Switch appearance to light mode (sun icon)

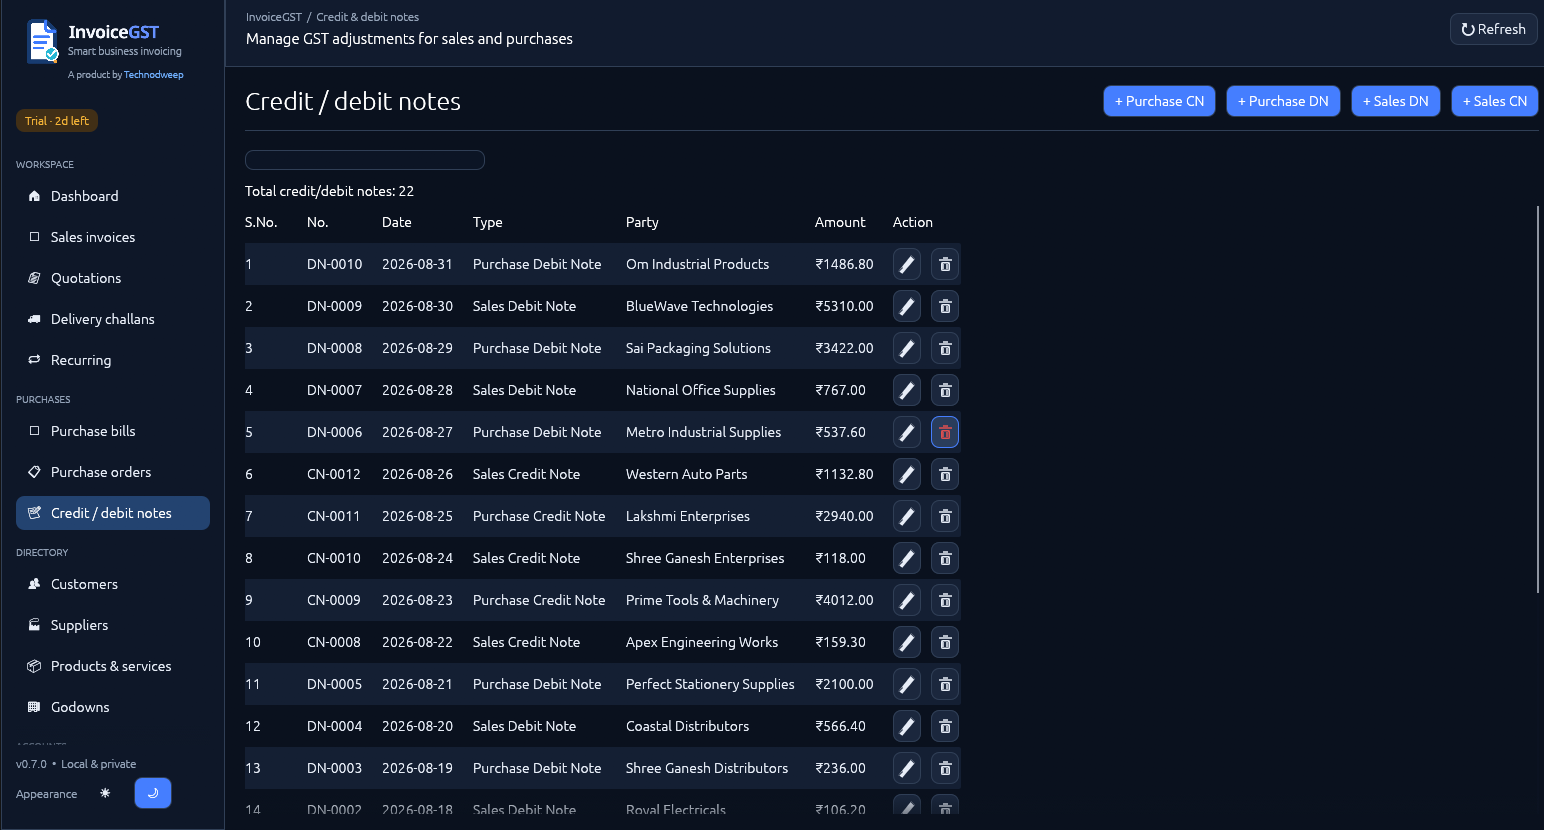click(105, 793)
